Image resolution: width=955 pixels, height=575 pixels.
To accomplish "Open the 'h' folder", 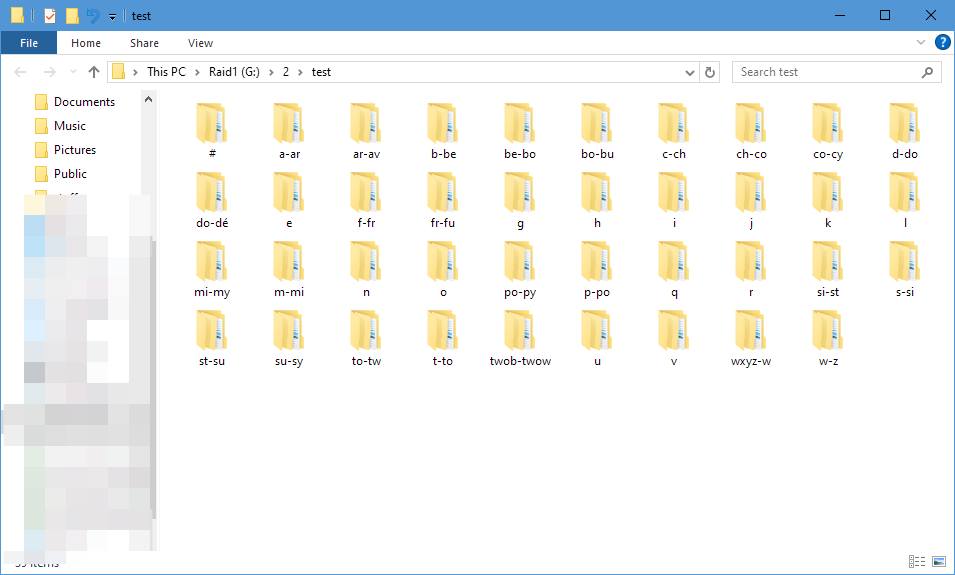I will click(x=597, y=200).
